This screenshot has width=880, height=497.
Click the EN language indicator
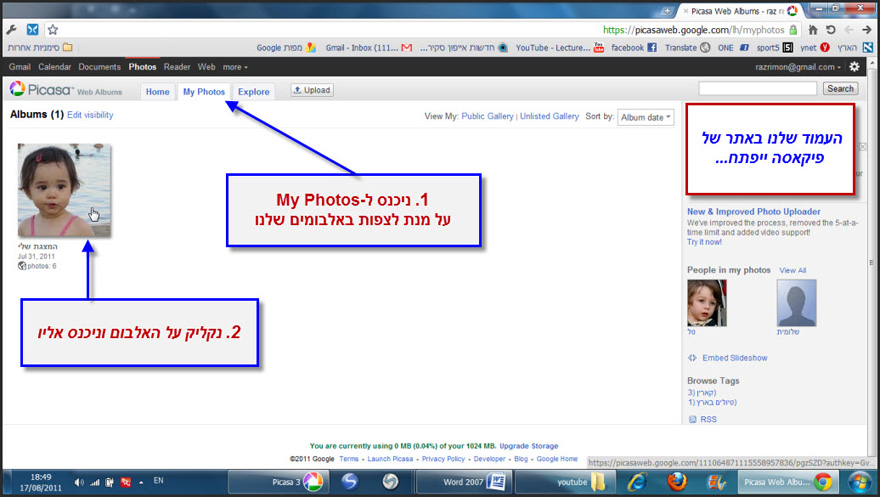[x=158, y=480]
